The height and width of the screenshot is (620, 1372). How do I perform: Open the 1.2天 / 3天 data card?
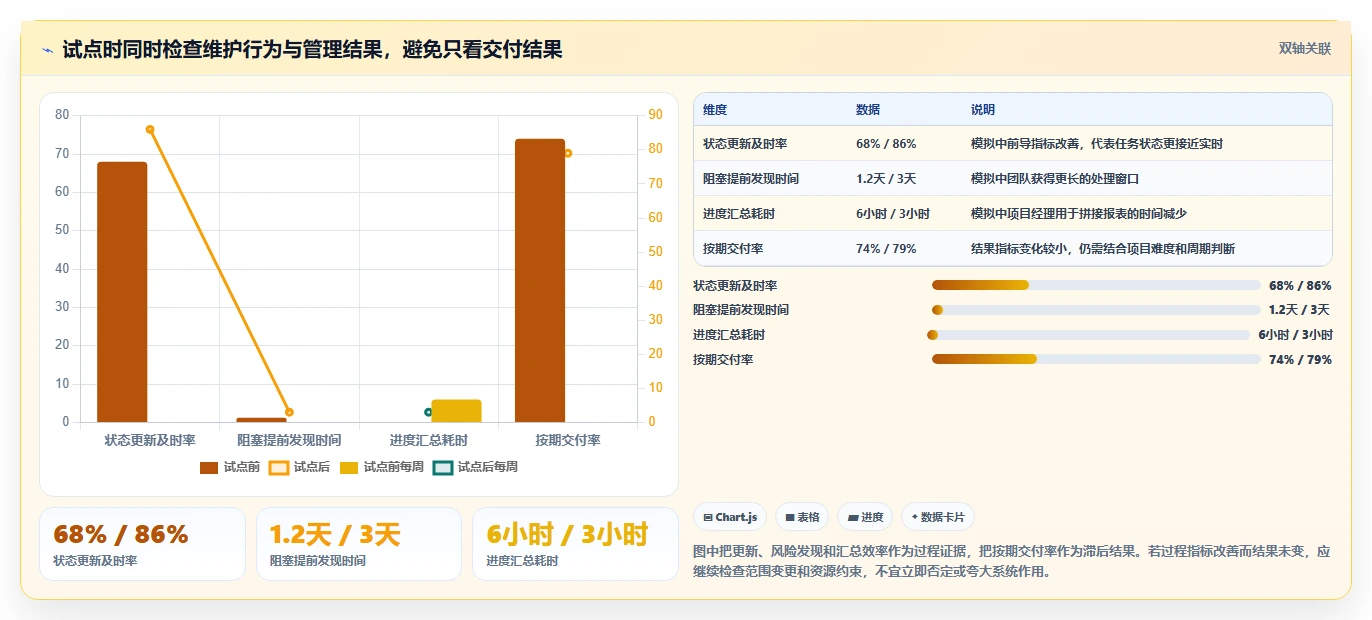[x=359, y=544]
